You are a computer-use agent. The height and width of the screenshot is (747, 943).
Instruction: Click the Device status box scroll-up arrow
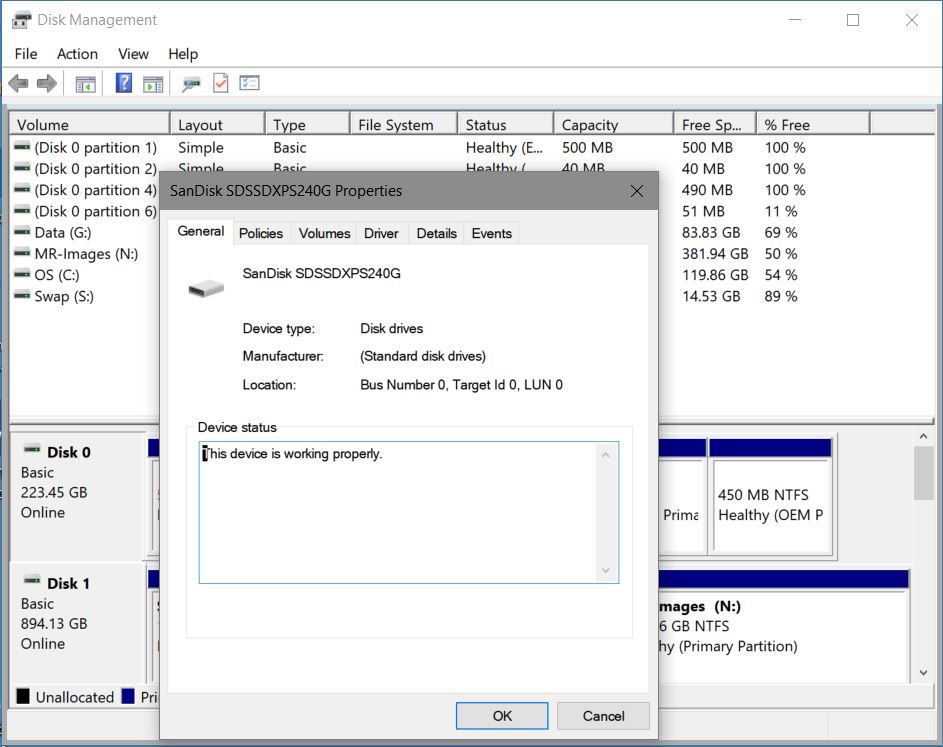[x=606, y=455]
